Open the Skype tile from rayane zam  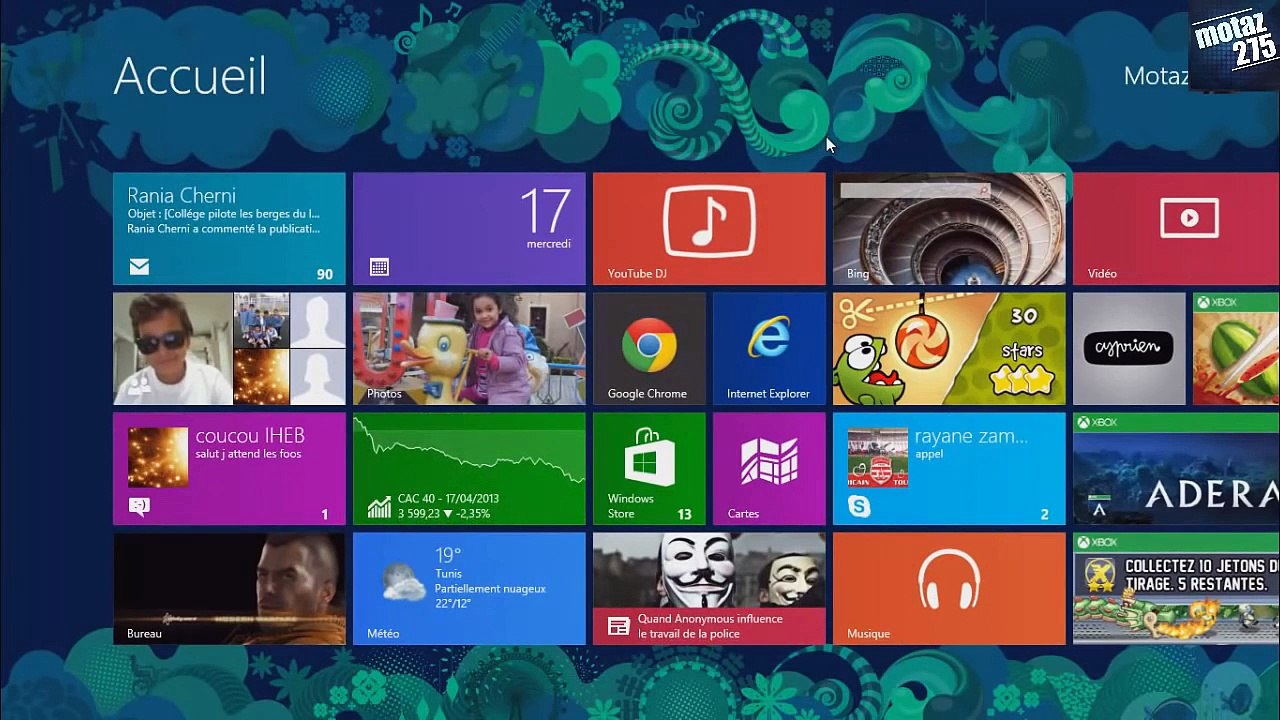tap(949, 469)
